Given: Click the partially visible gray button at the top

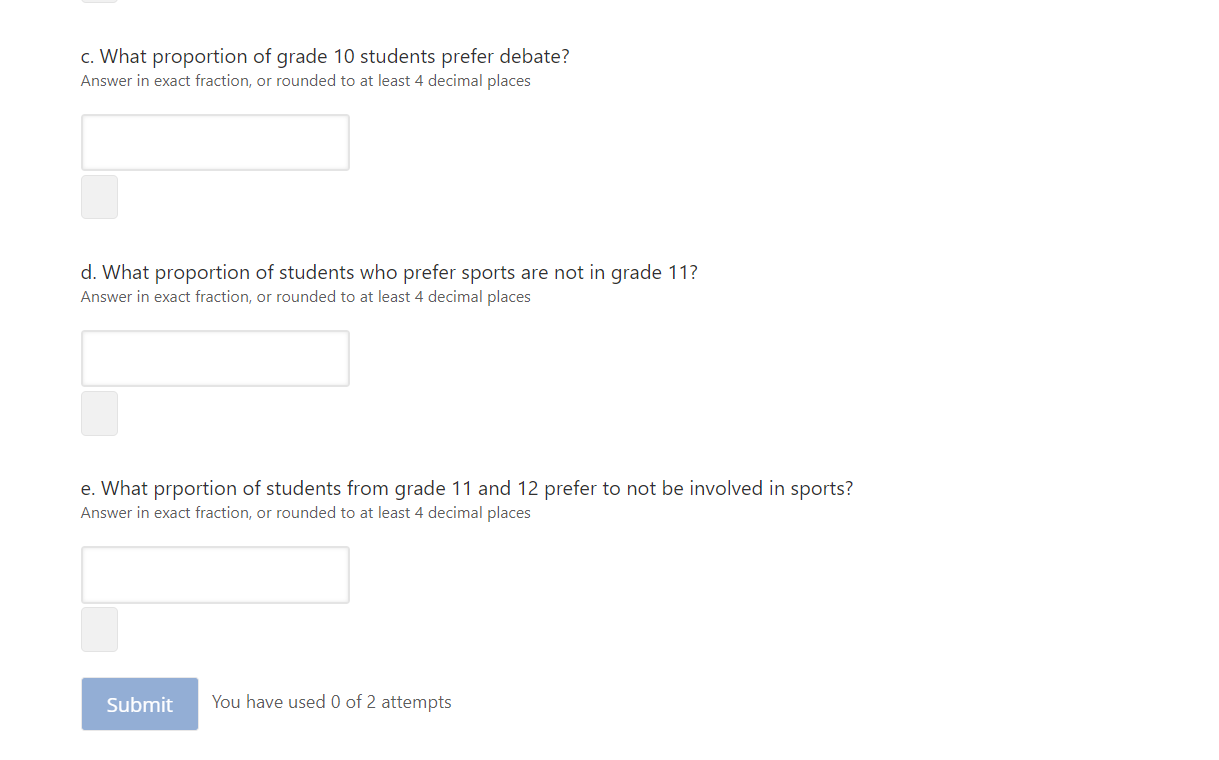Looking at the screenshot, I should (99, 2).
